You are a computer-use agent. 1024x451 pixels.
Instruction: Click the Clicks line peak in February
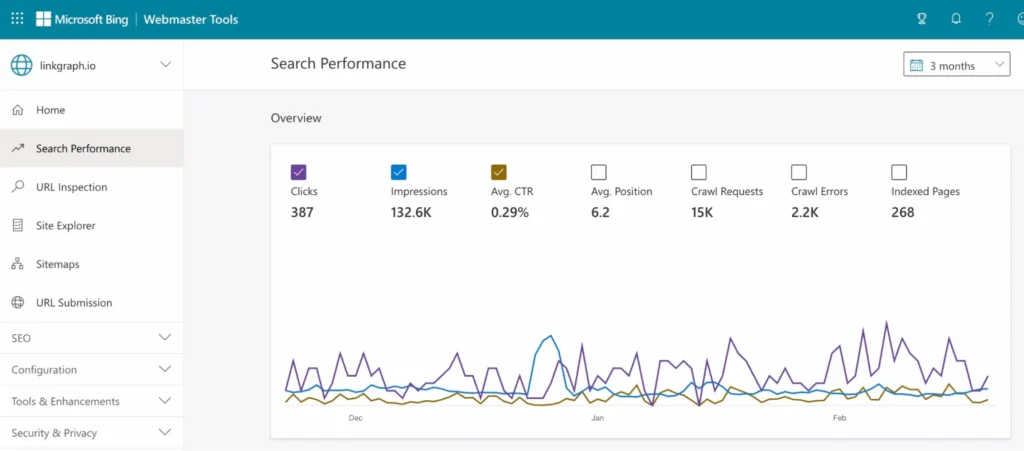click(x=886, y=323)
